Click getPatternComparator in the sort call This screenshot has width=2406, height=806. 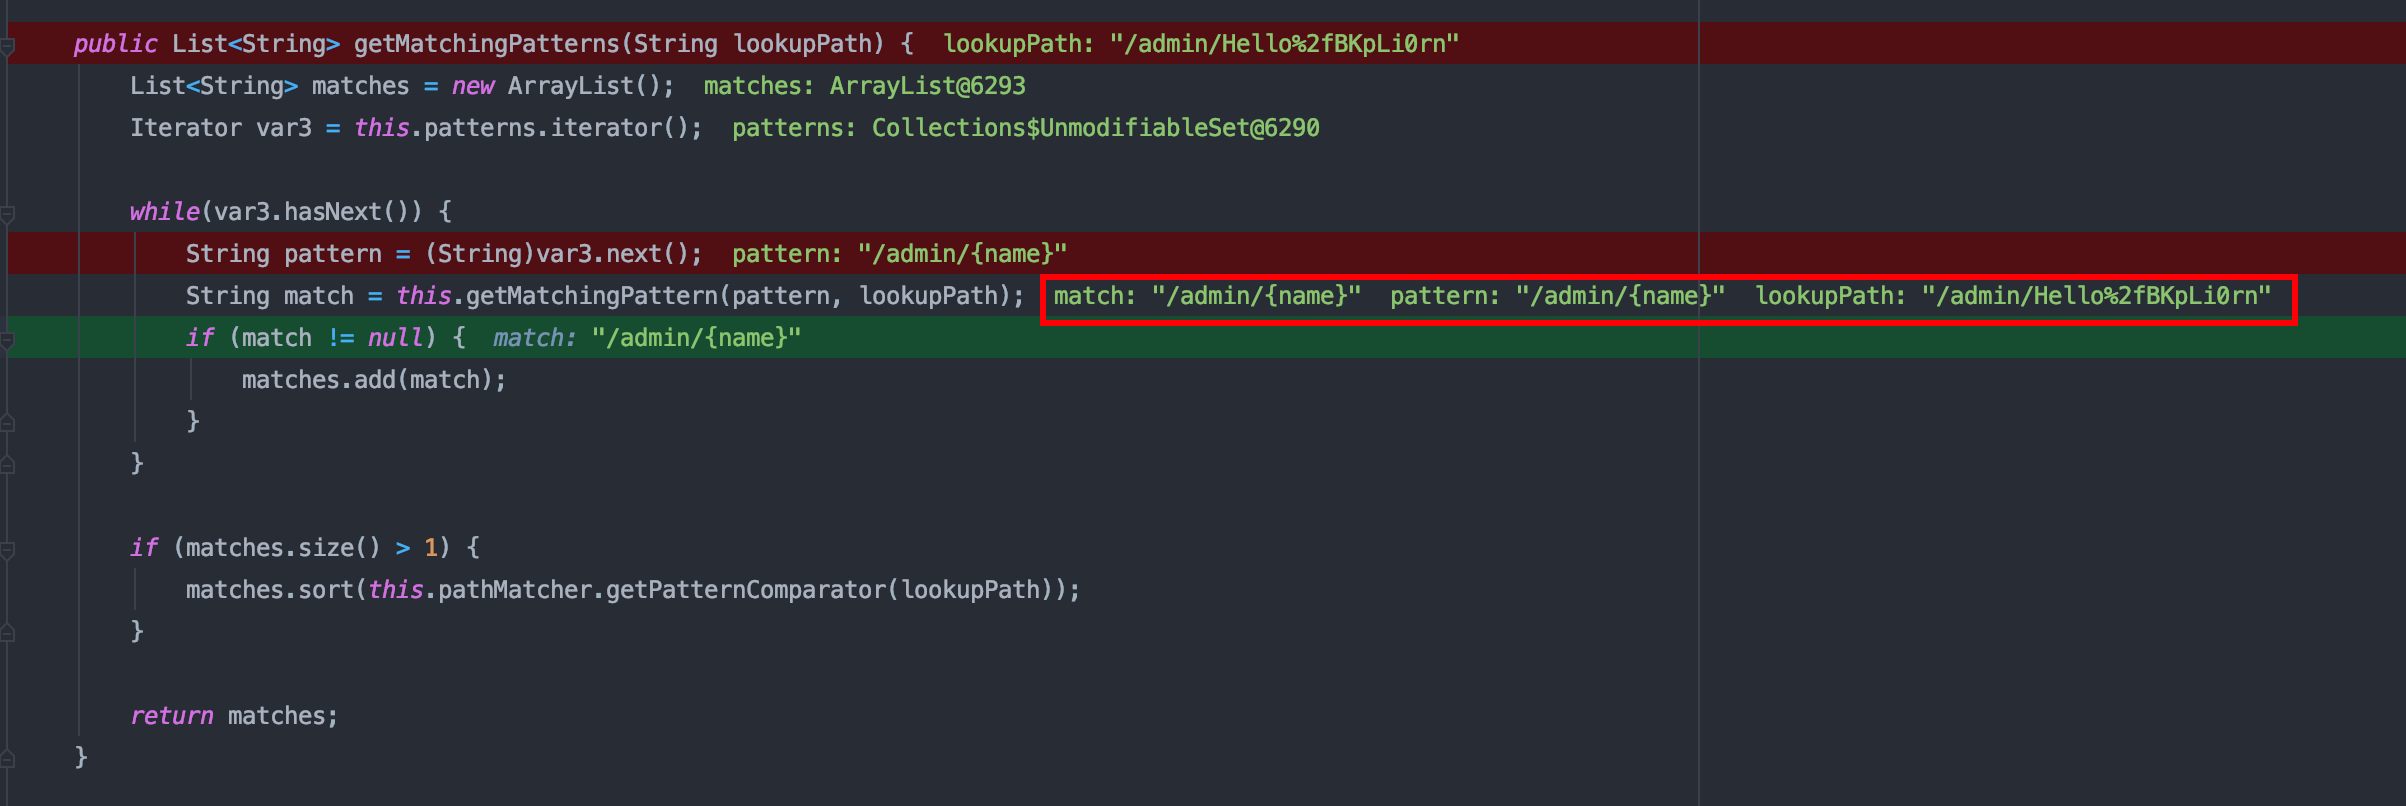pos(745,590)
